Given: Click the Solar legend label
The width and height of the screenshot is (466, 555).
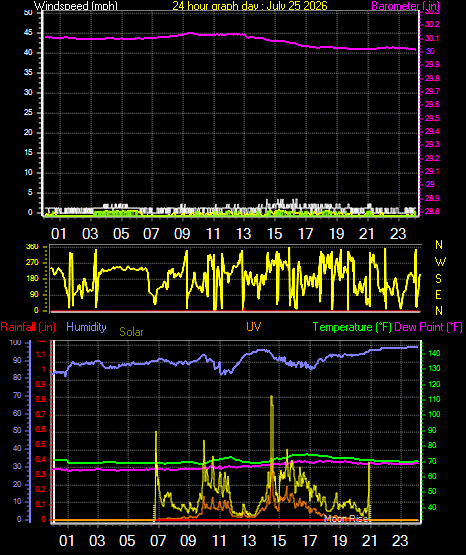Looking at the screenshot, I should tap(131, 332).
